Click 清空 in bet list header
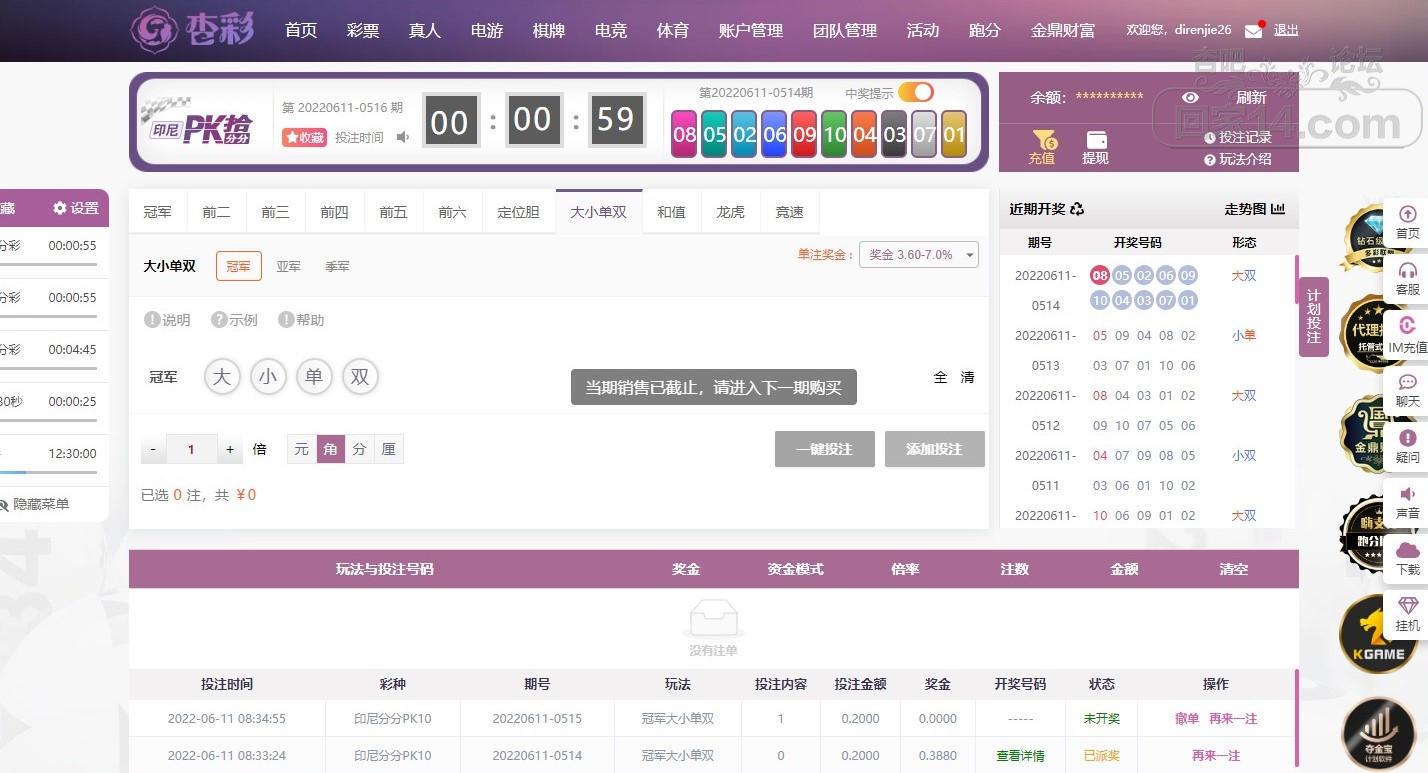The image size is (1428, 773). click(1233, 568)
